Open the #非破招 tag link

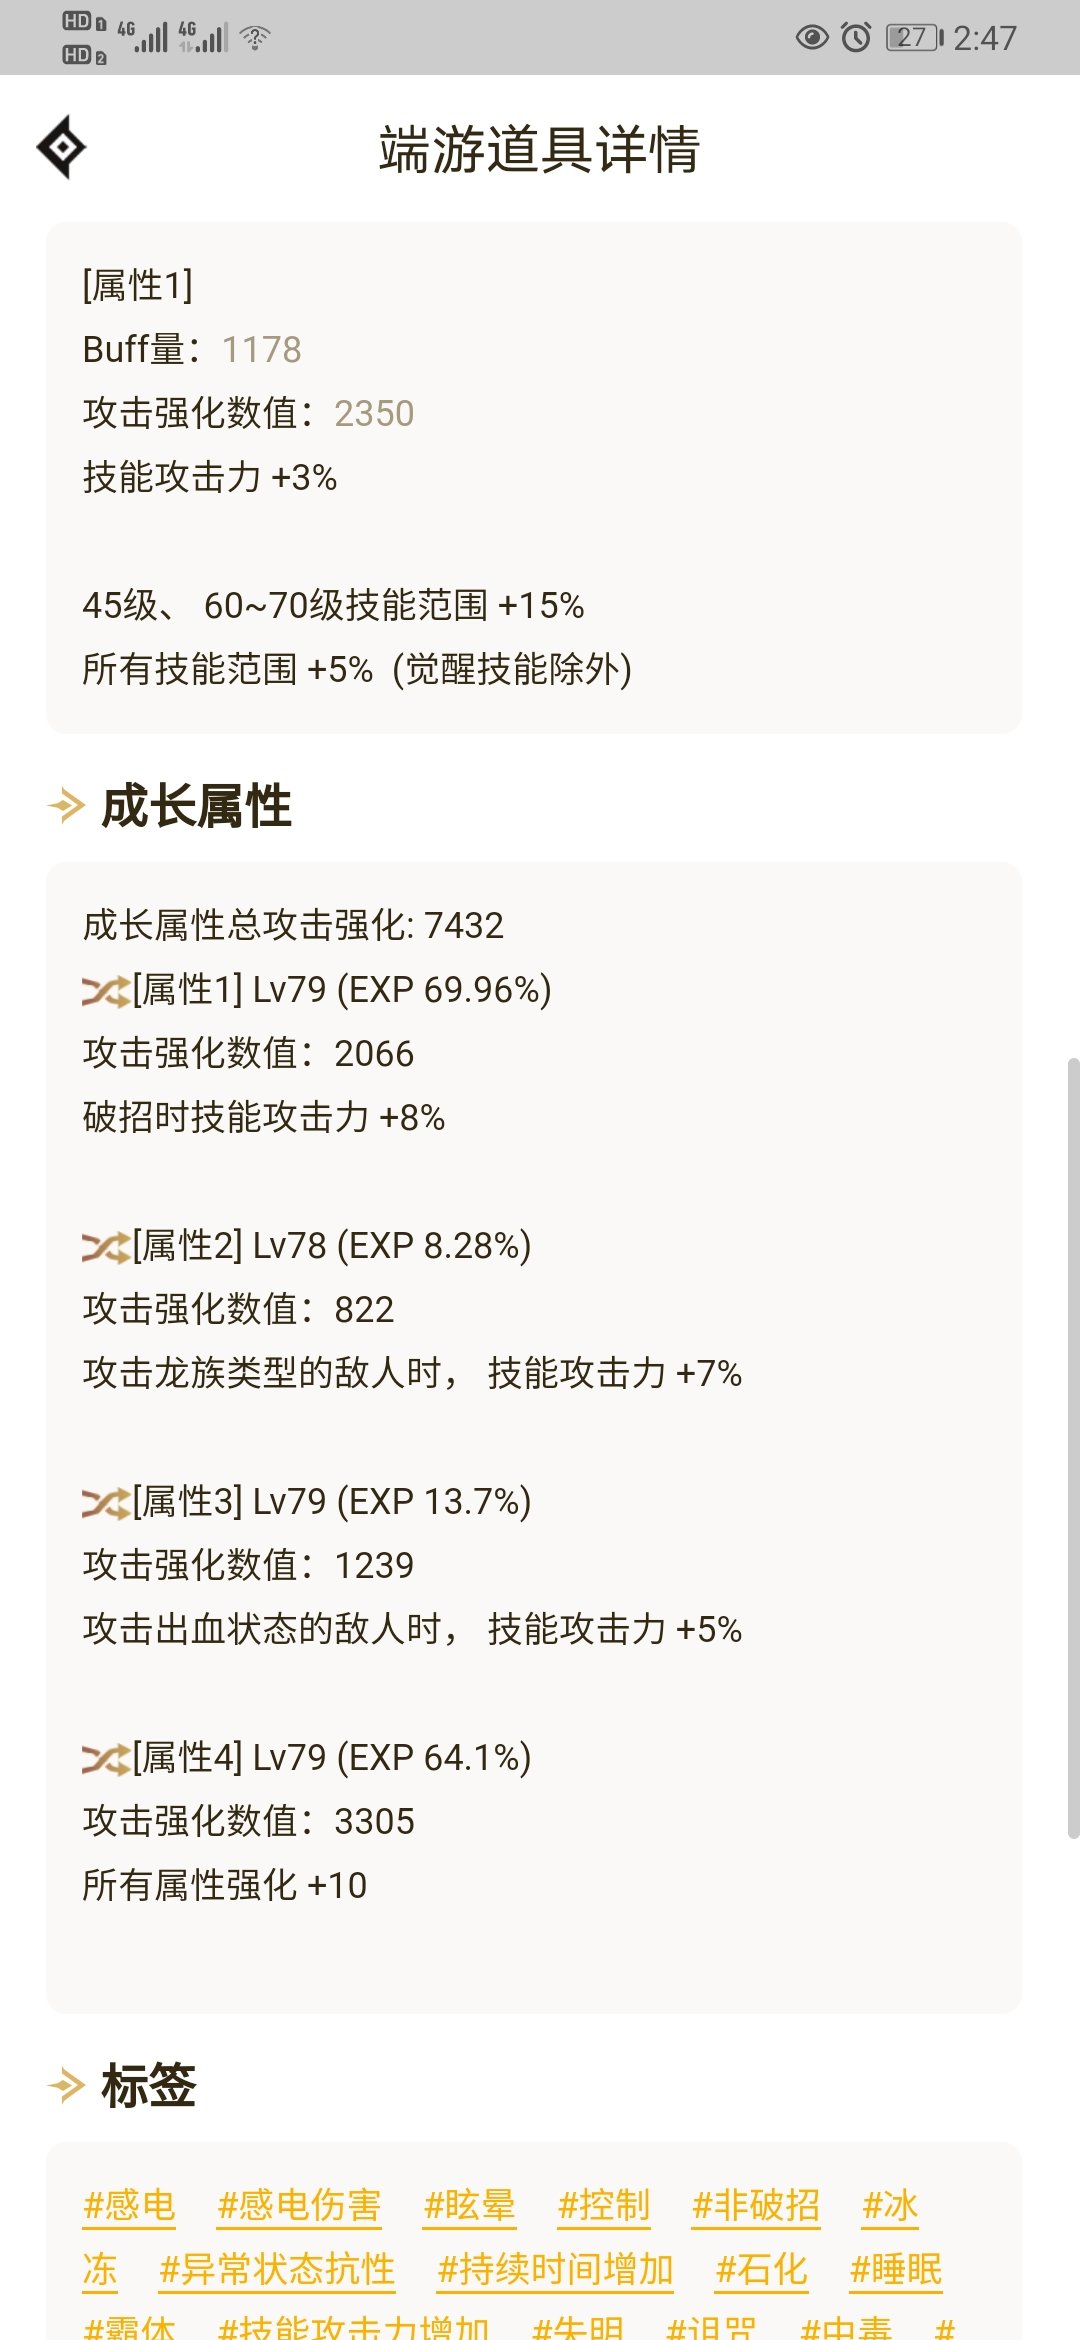(756, 2205)
